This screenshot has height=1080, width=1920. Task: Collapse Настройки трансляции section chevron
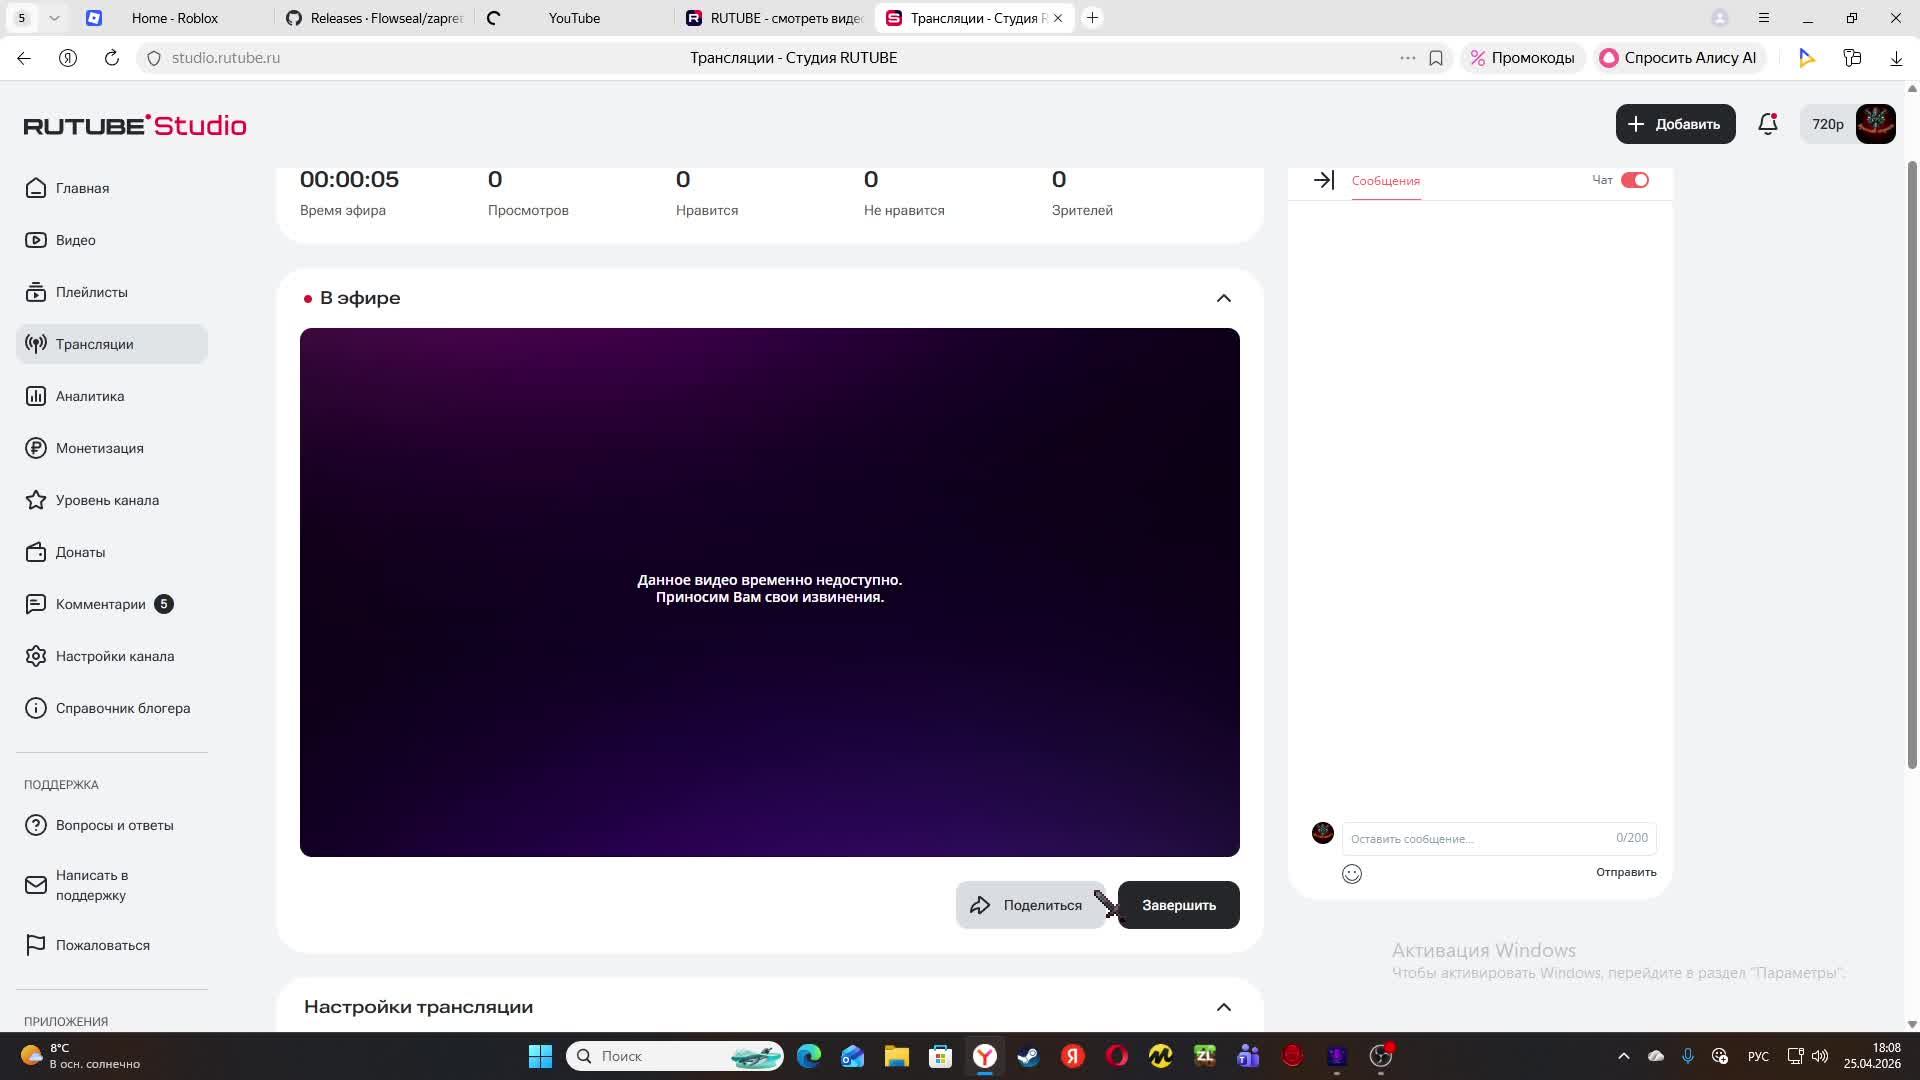1223,1007
